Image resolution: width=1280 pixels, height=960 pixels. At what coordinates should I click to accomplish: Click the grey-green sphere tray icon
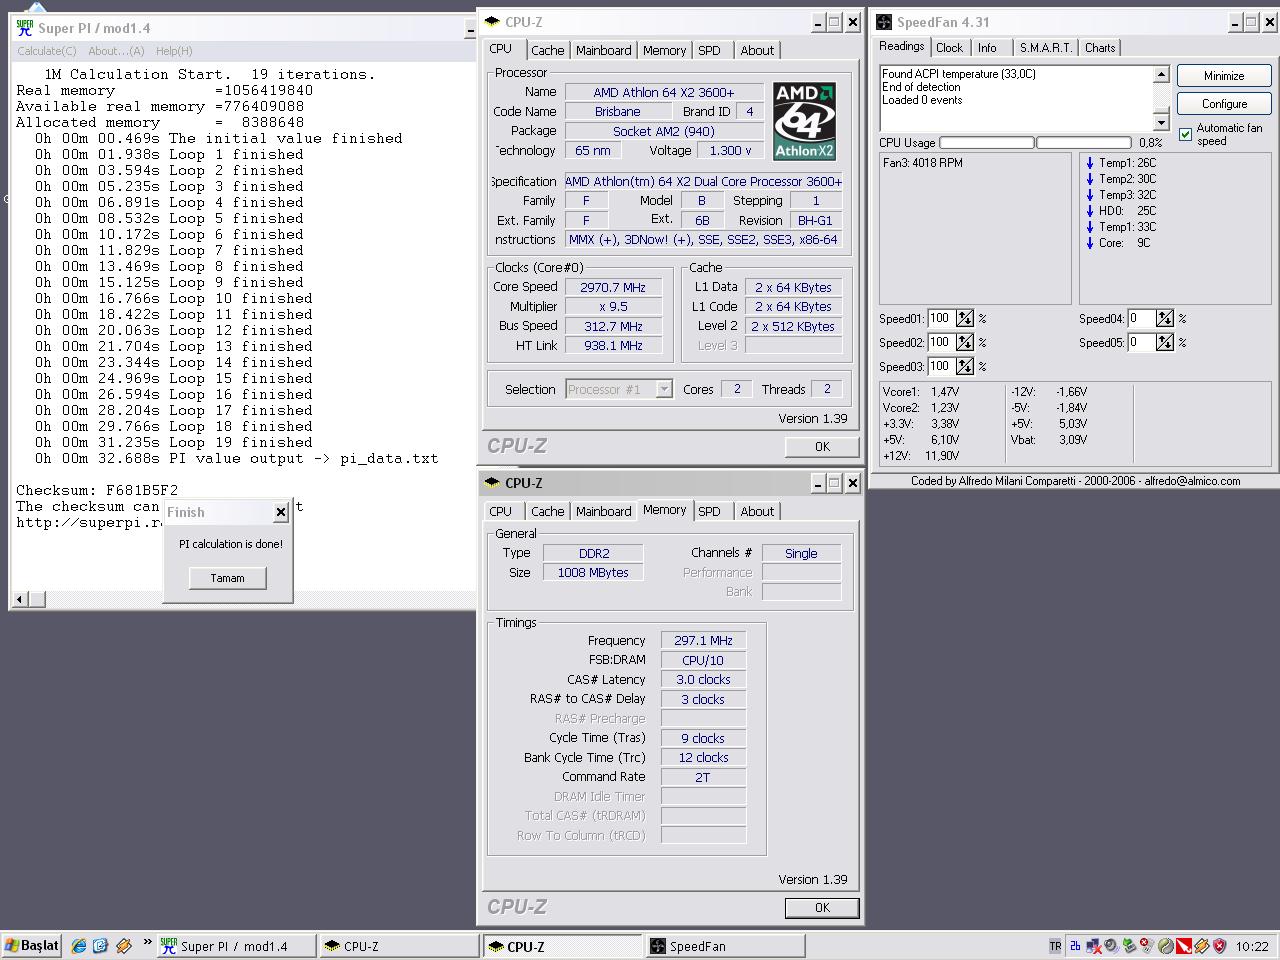coord(1166,946)
